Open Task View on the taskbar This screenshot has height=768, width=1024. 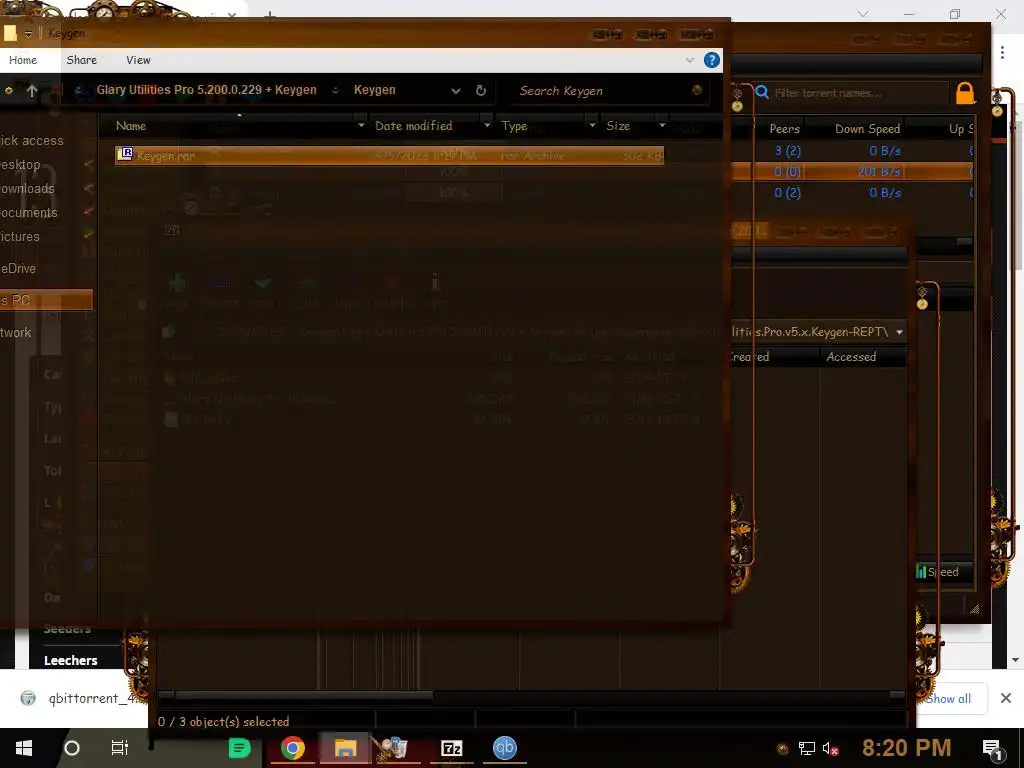click(120, 748)
